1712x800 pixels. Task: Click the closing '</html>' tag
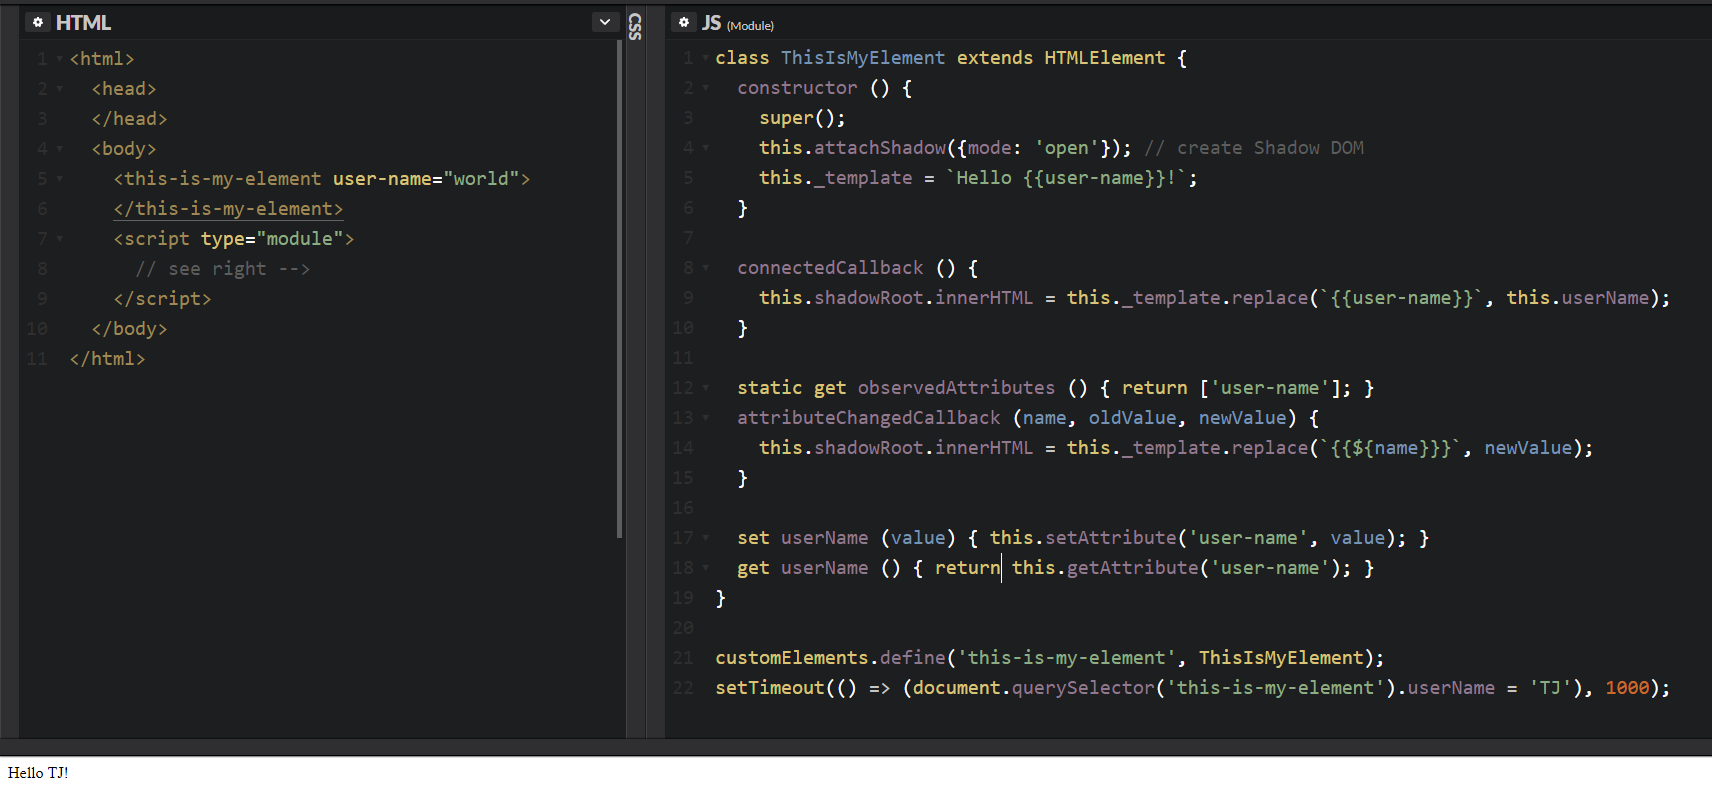click(107, 359)
